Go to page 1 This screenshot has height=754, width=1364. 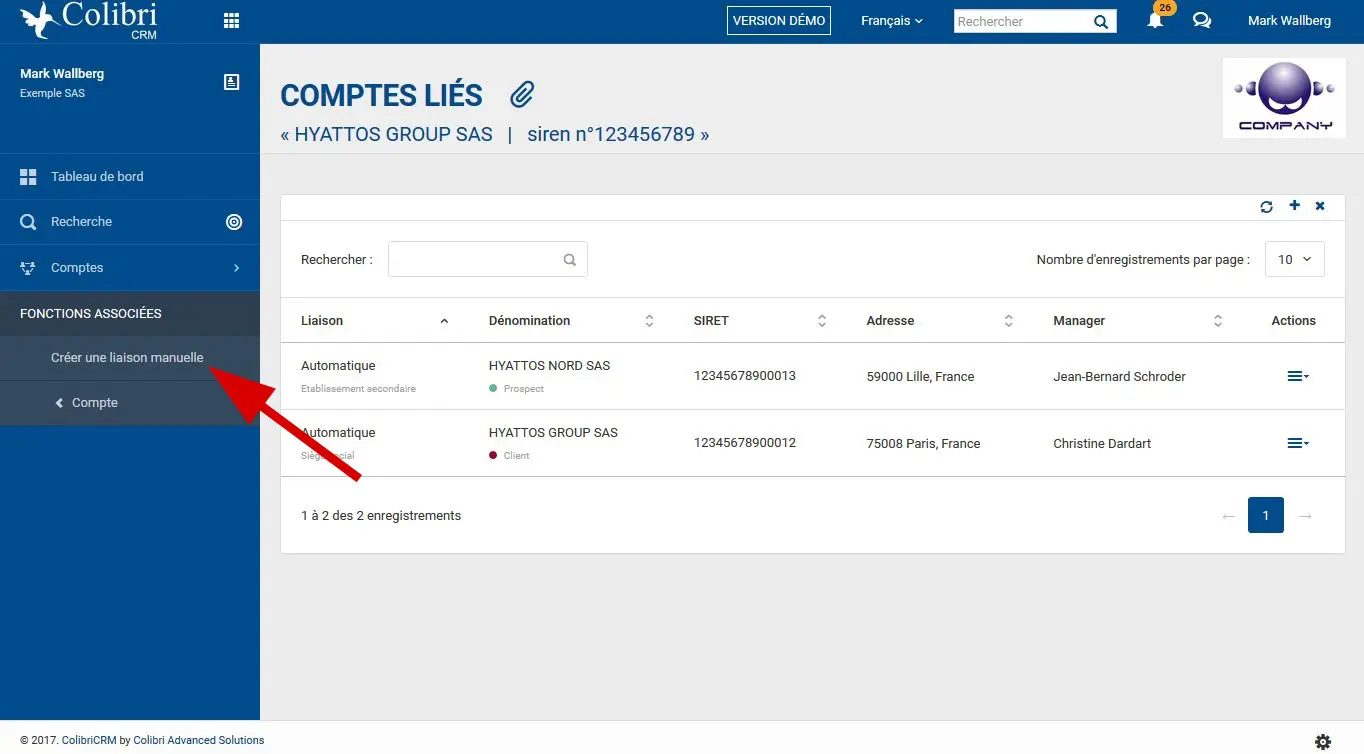click(1266, 515)
